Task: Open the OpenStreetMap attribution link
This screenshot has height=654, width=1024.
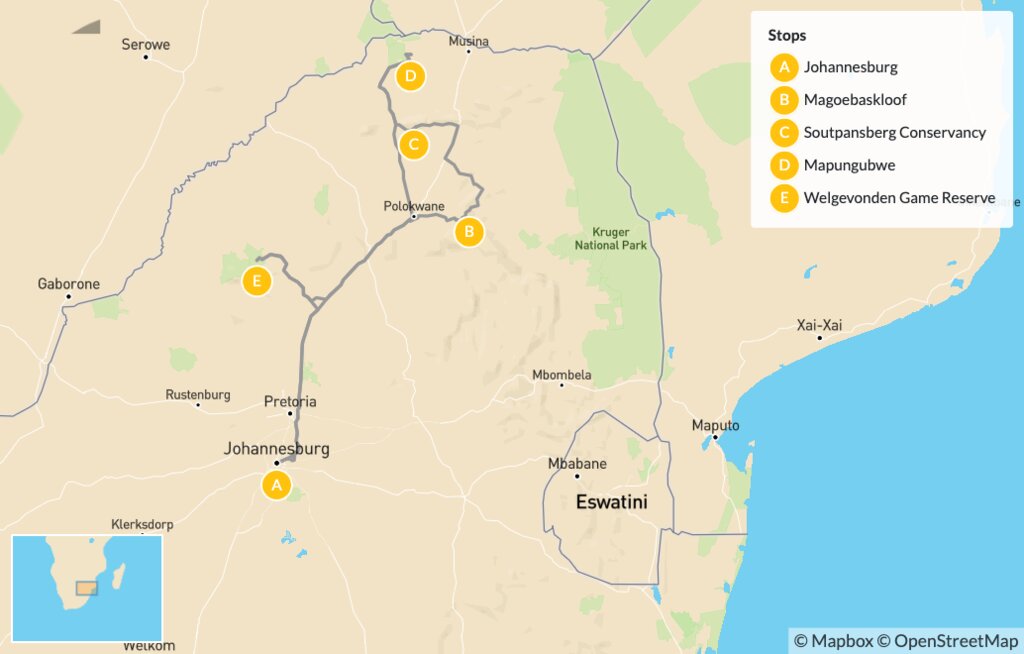Action: 948,640
